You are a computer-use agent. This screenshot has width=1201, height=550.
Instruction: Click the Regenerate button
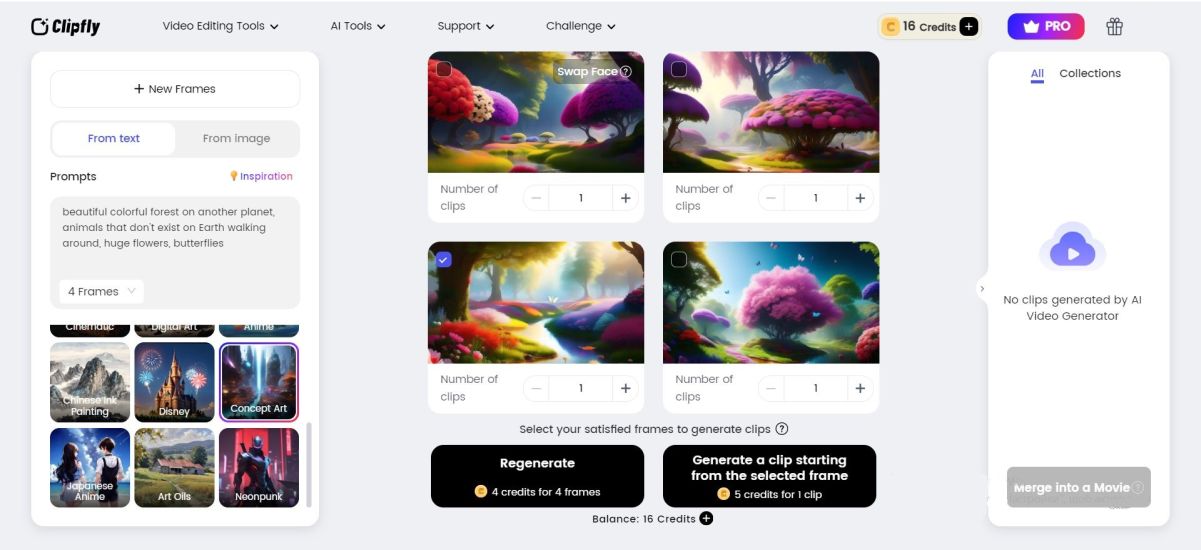(537, 476)
